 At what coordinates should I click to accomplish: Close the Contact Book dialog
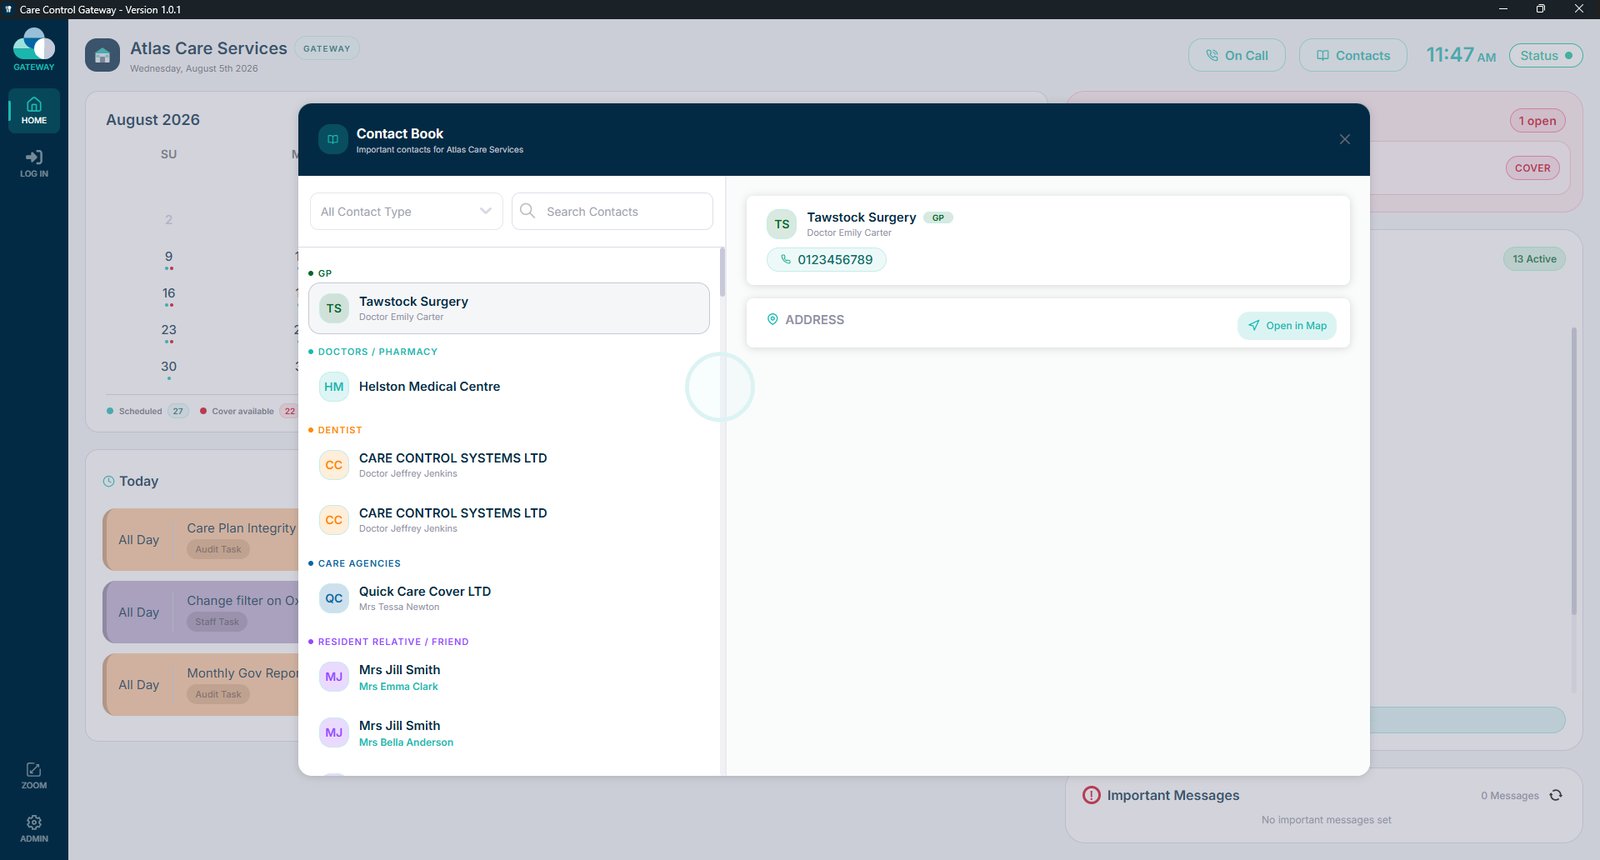(x=1345, y=139)
